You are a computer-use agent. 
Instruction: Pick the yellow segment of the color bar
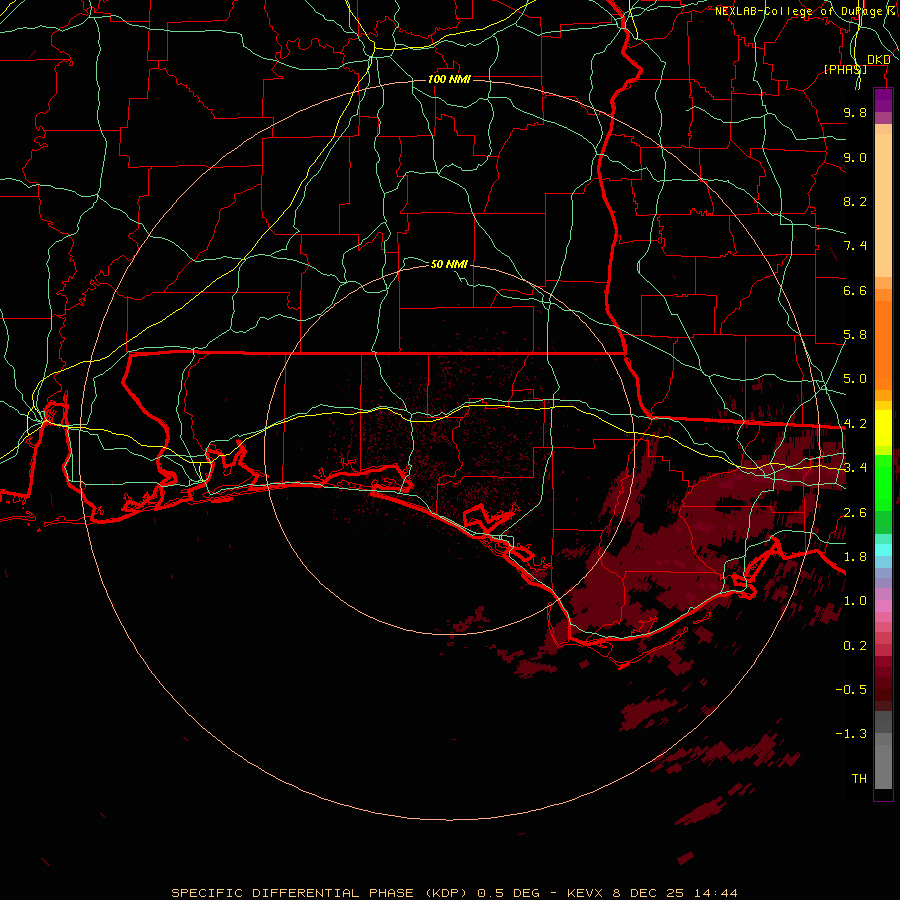pos(883,428)
